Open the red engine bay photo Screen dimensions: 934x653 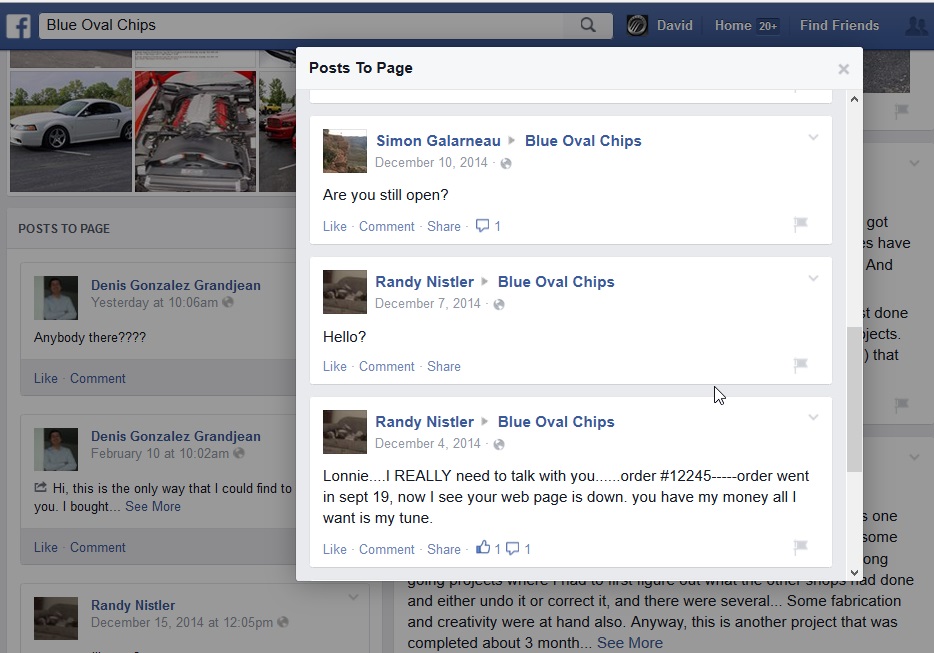[x=195, y=132]
